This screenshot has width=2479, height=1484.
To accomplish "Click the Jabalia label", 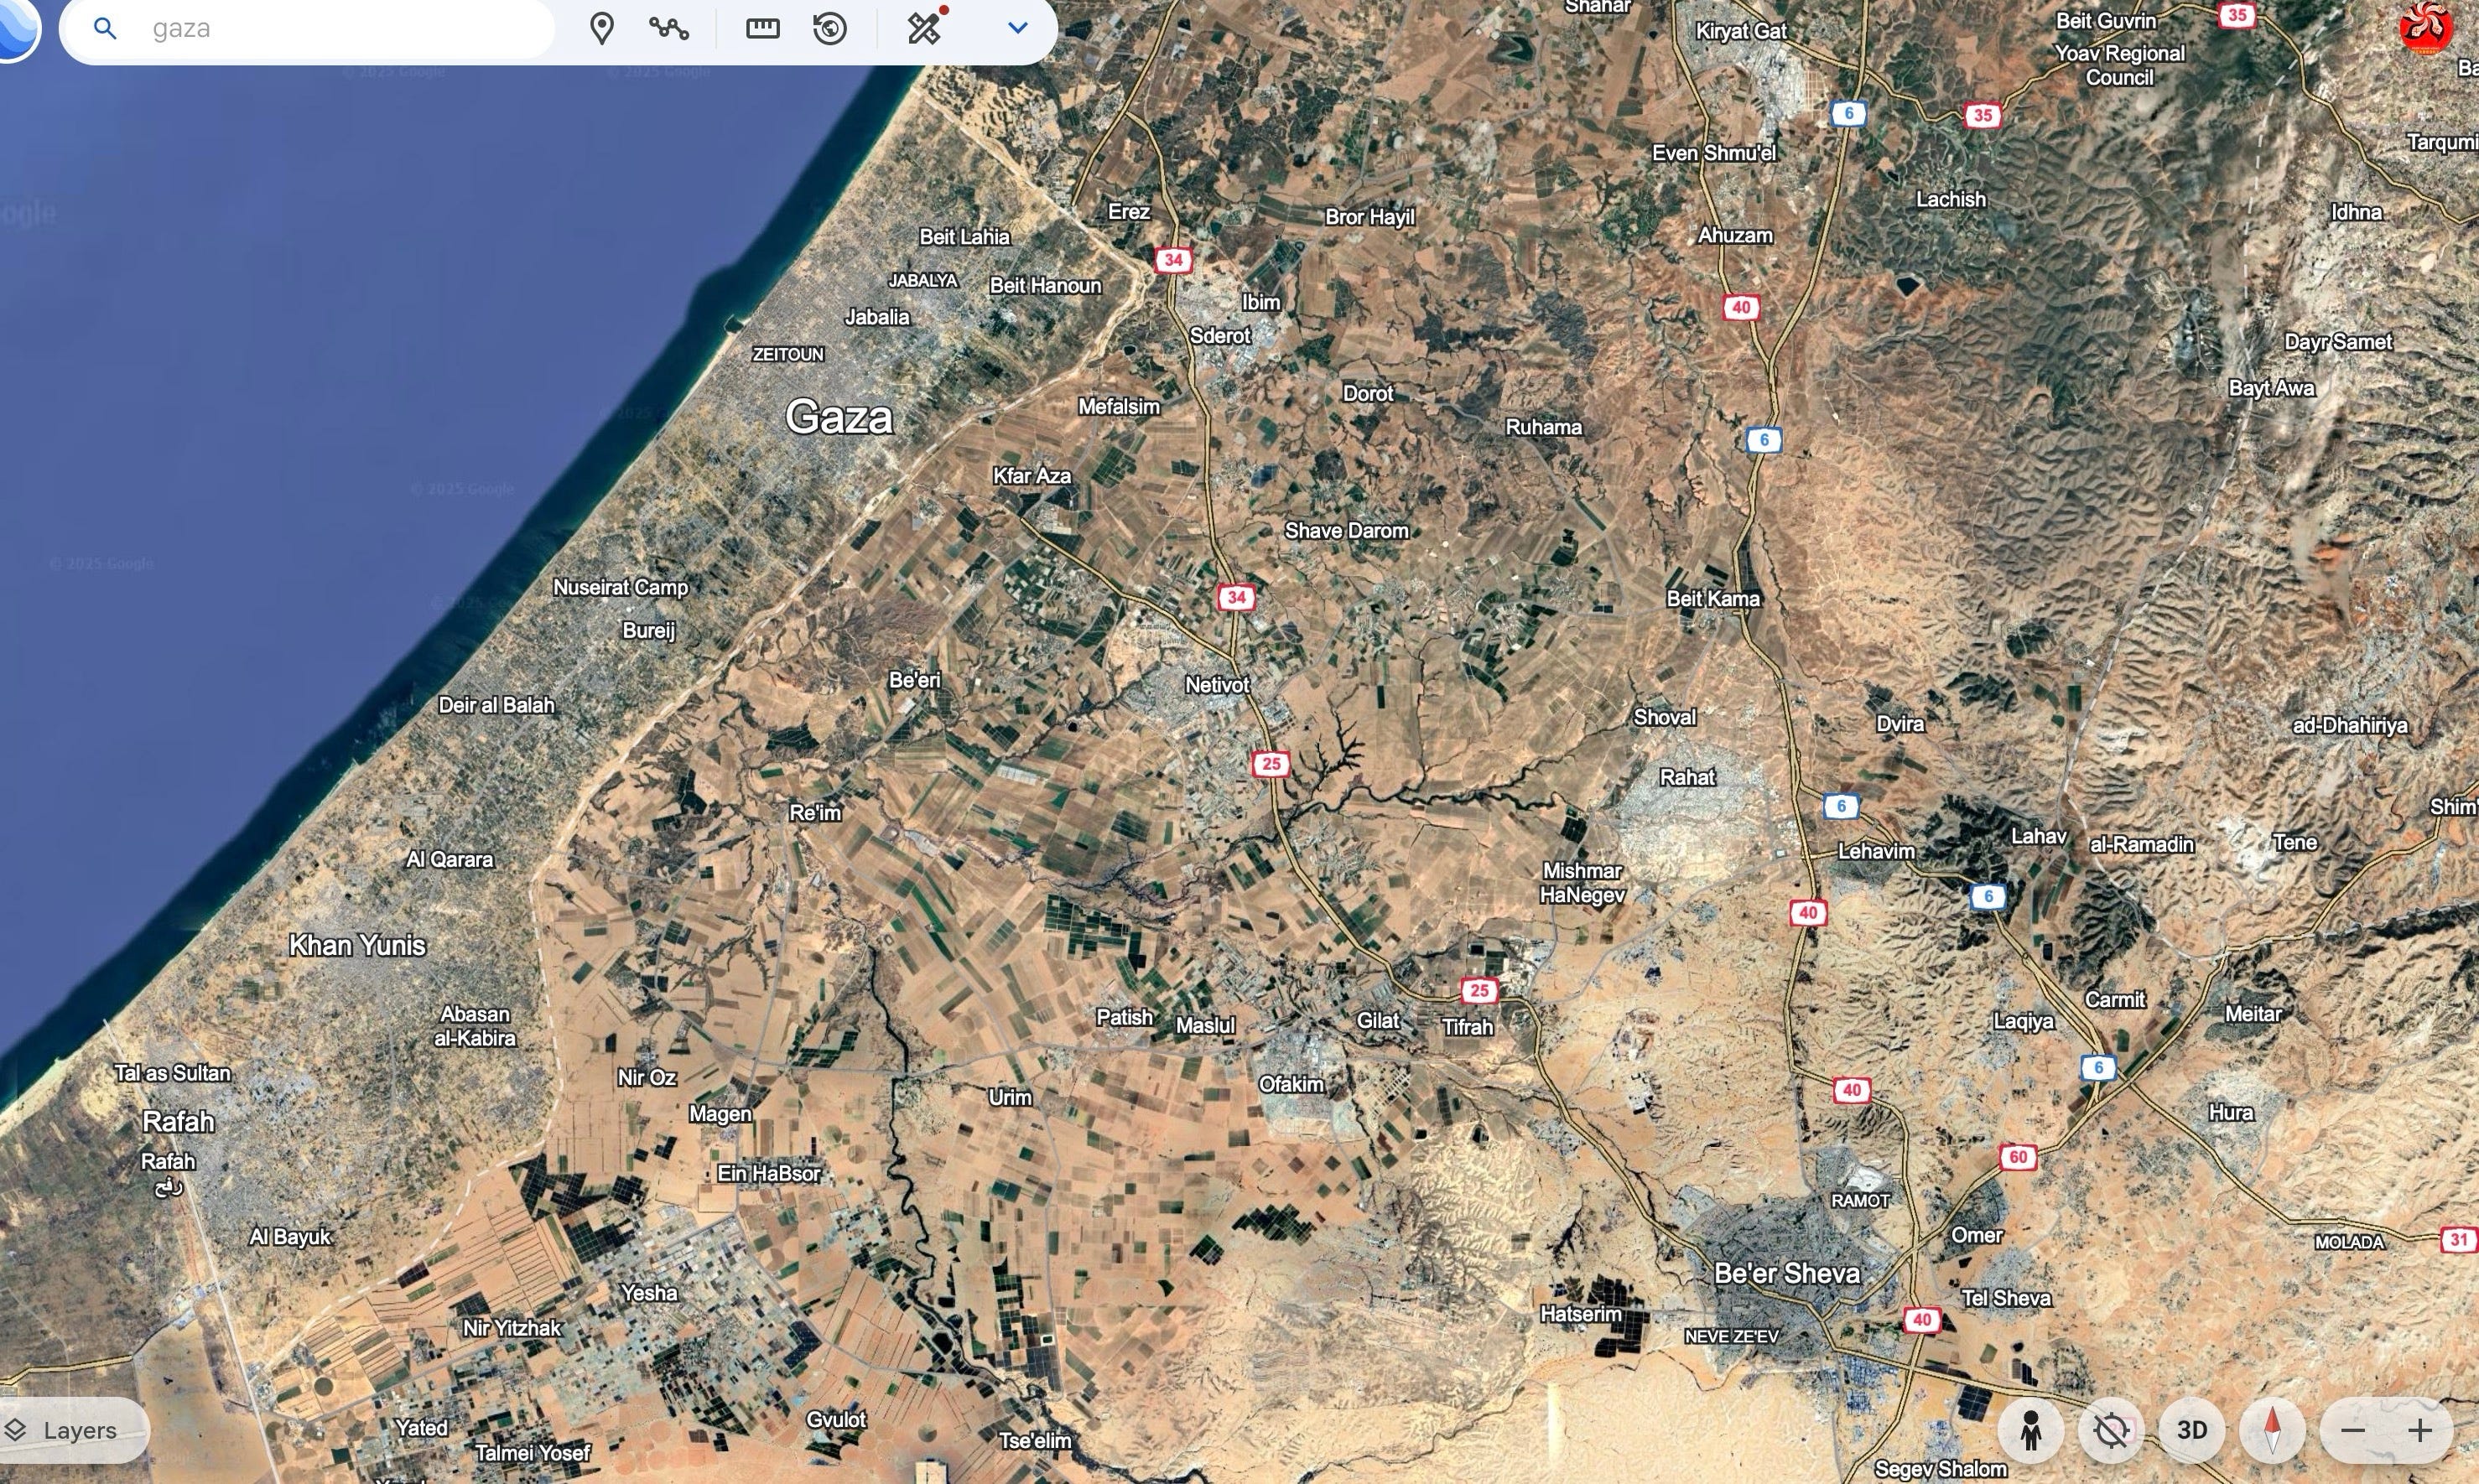I will 877,317.
